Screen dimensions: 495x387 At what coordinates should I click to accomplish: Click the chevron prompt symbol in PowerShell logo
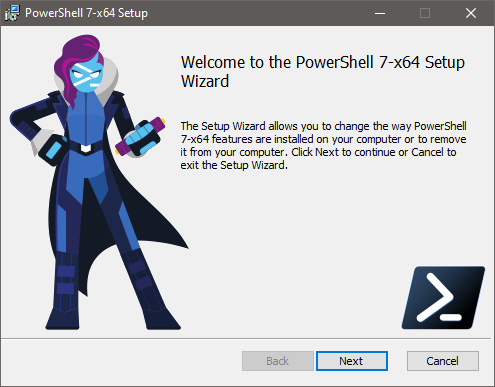pyautogui.click(x=436, y=297)
